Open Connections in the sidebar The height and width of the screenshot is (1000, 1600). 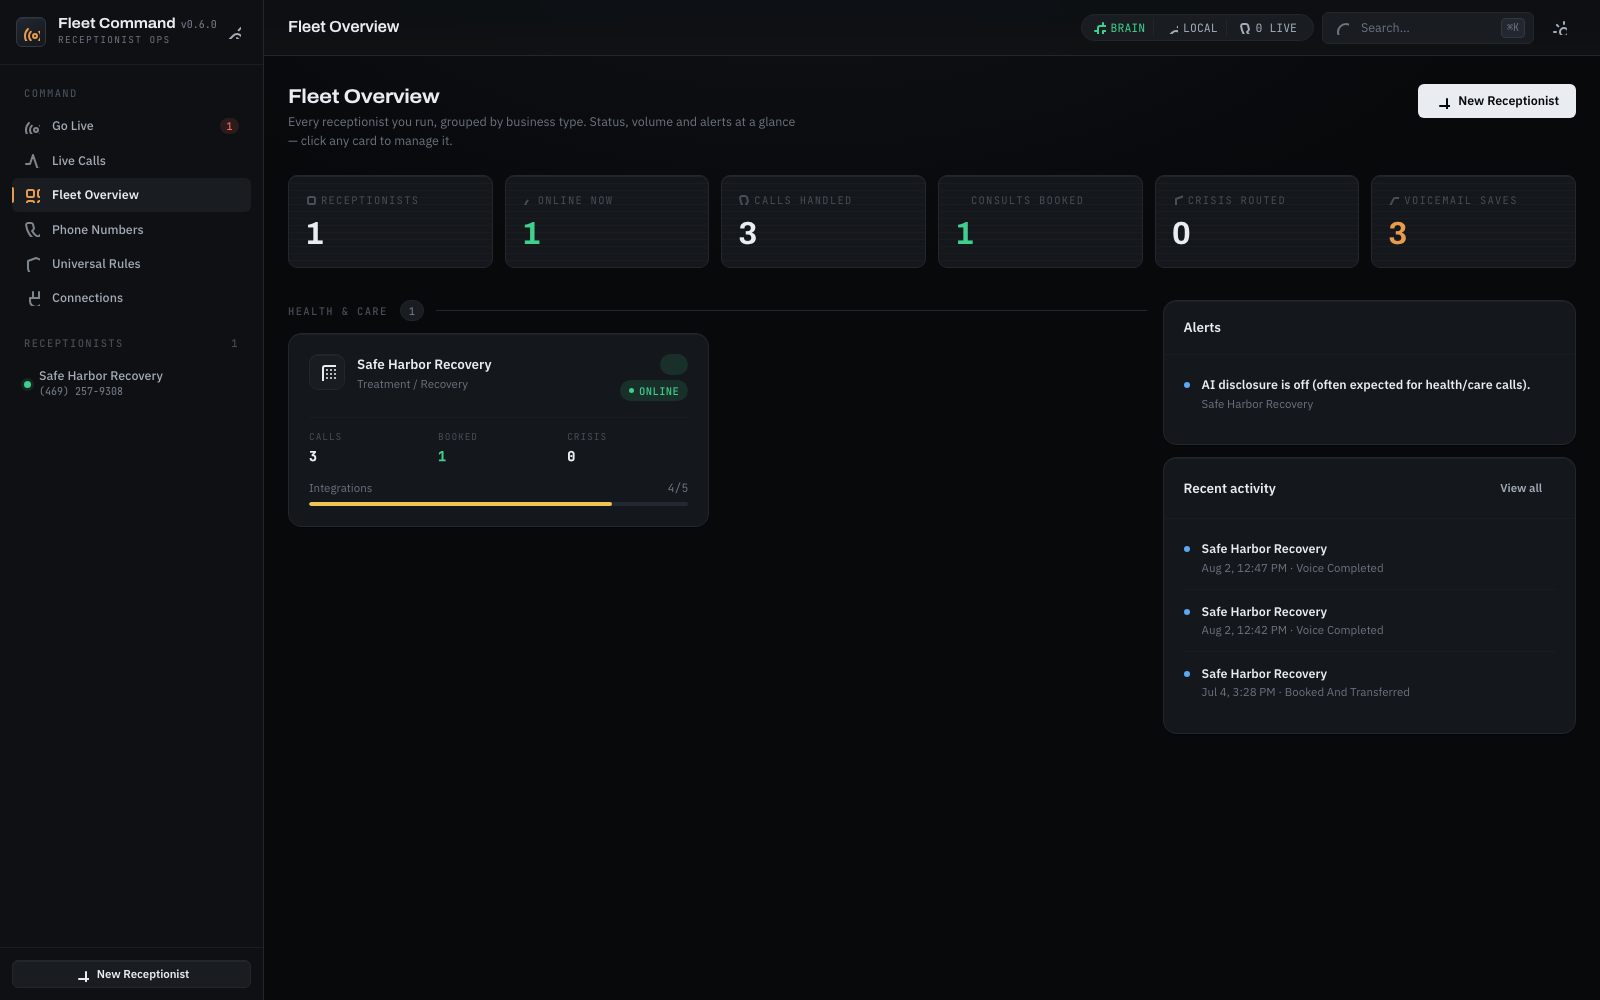[x=131, y=298]
